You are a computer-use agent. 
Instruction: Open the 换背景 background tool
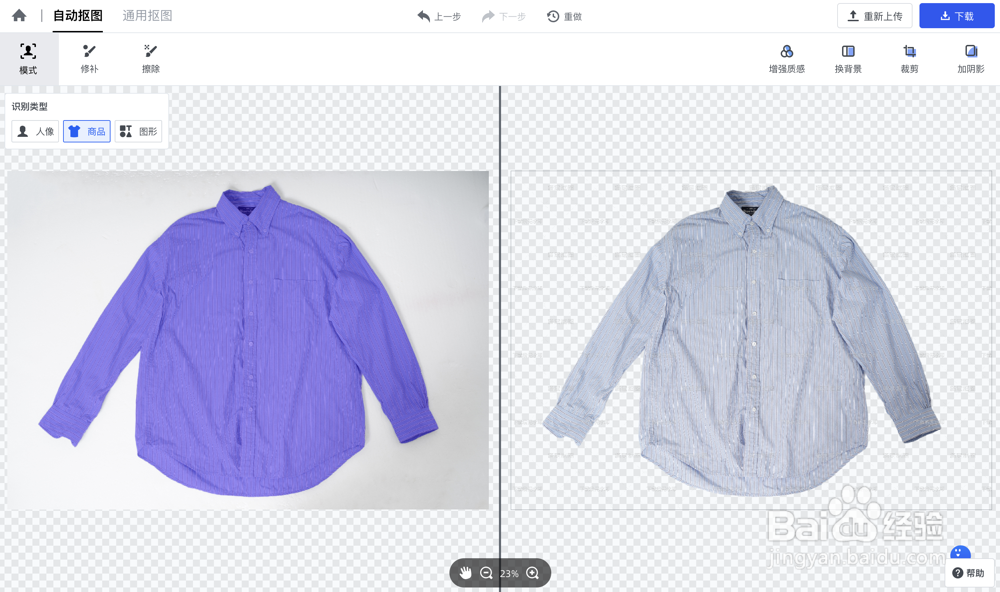pos(848,59)
